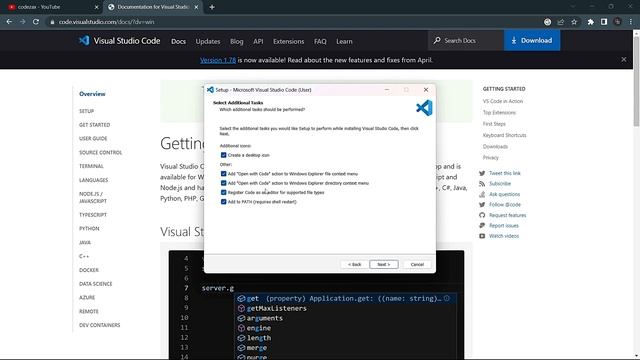Click getMaxListeners in the code suggestion list
This screenshot has width=640, height=360.
[276, 309]
